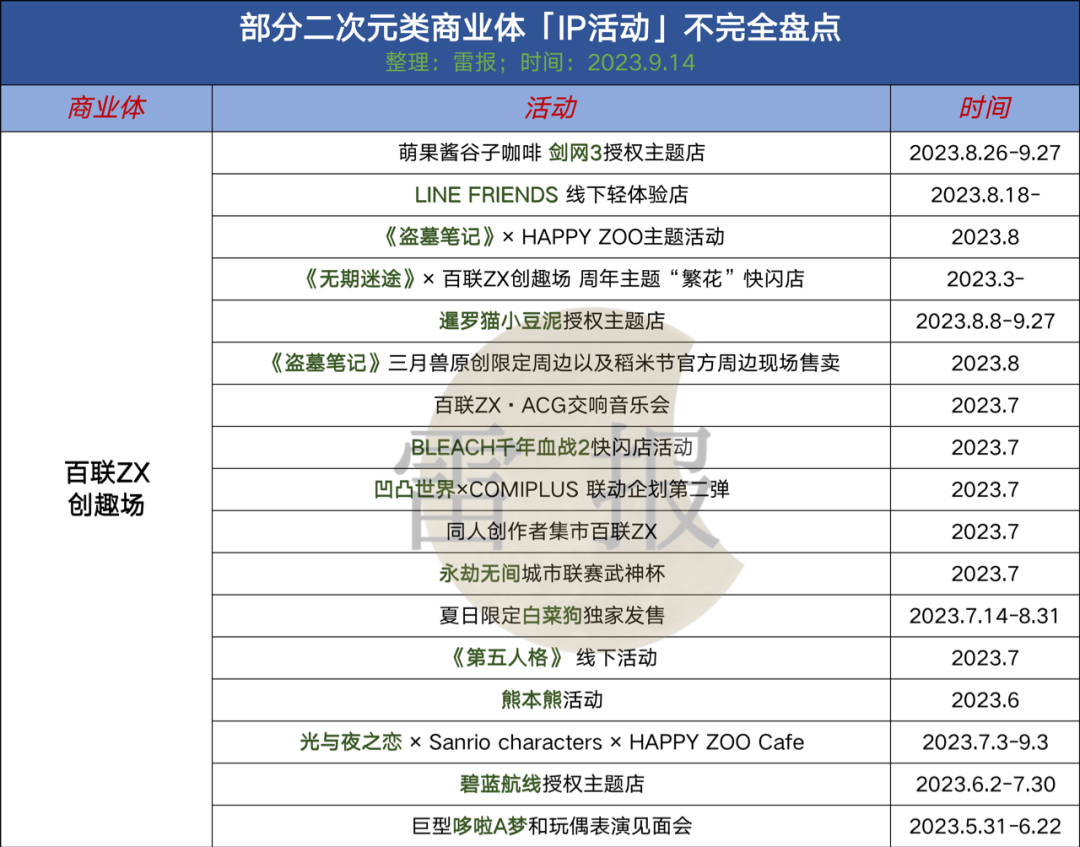The height and width of the screenshot is (847, 1080).
Task: Click the LINE FRIENDS 线下轻体验店 row
Action: 551,195
